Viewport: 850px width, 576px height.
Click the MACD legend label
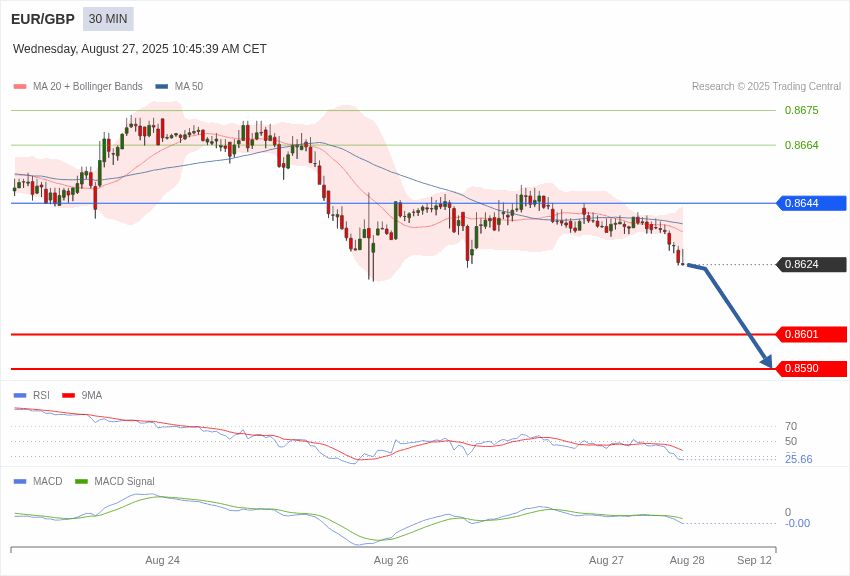48,481
